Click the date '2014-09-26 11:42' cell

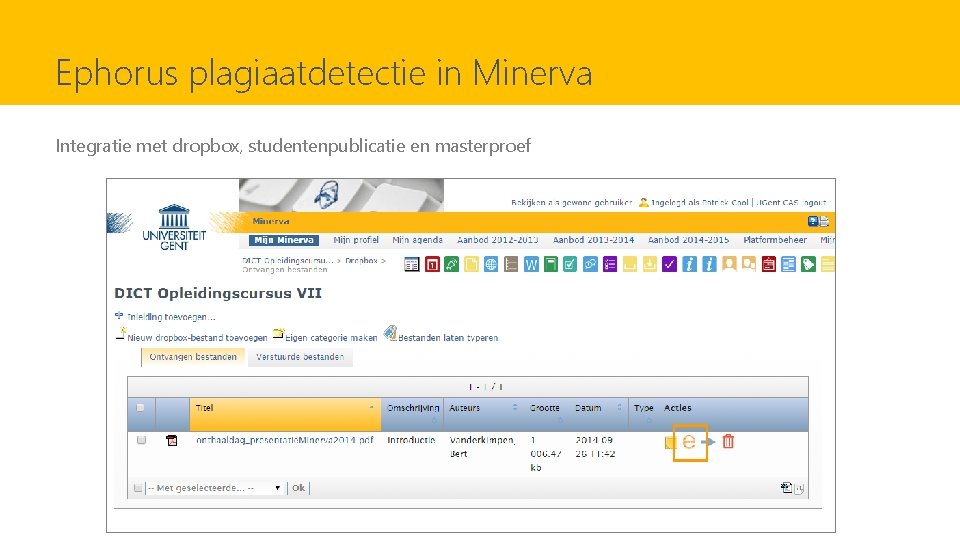coord(595,447)
